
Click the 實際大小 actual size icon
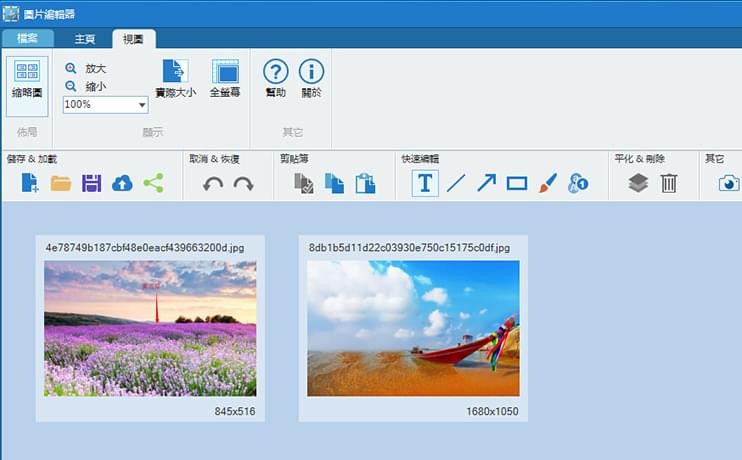(175, 71)
